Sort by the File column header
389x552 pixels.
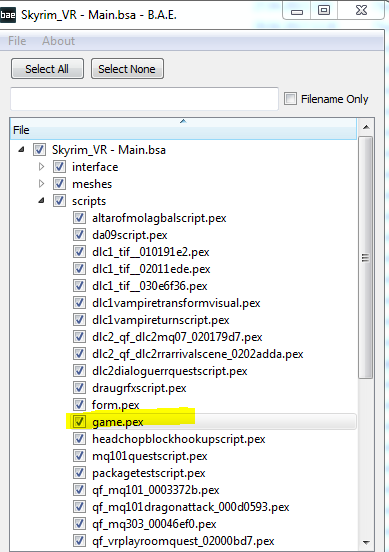pos(183,130)
